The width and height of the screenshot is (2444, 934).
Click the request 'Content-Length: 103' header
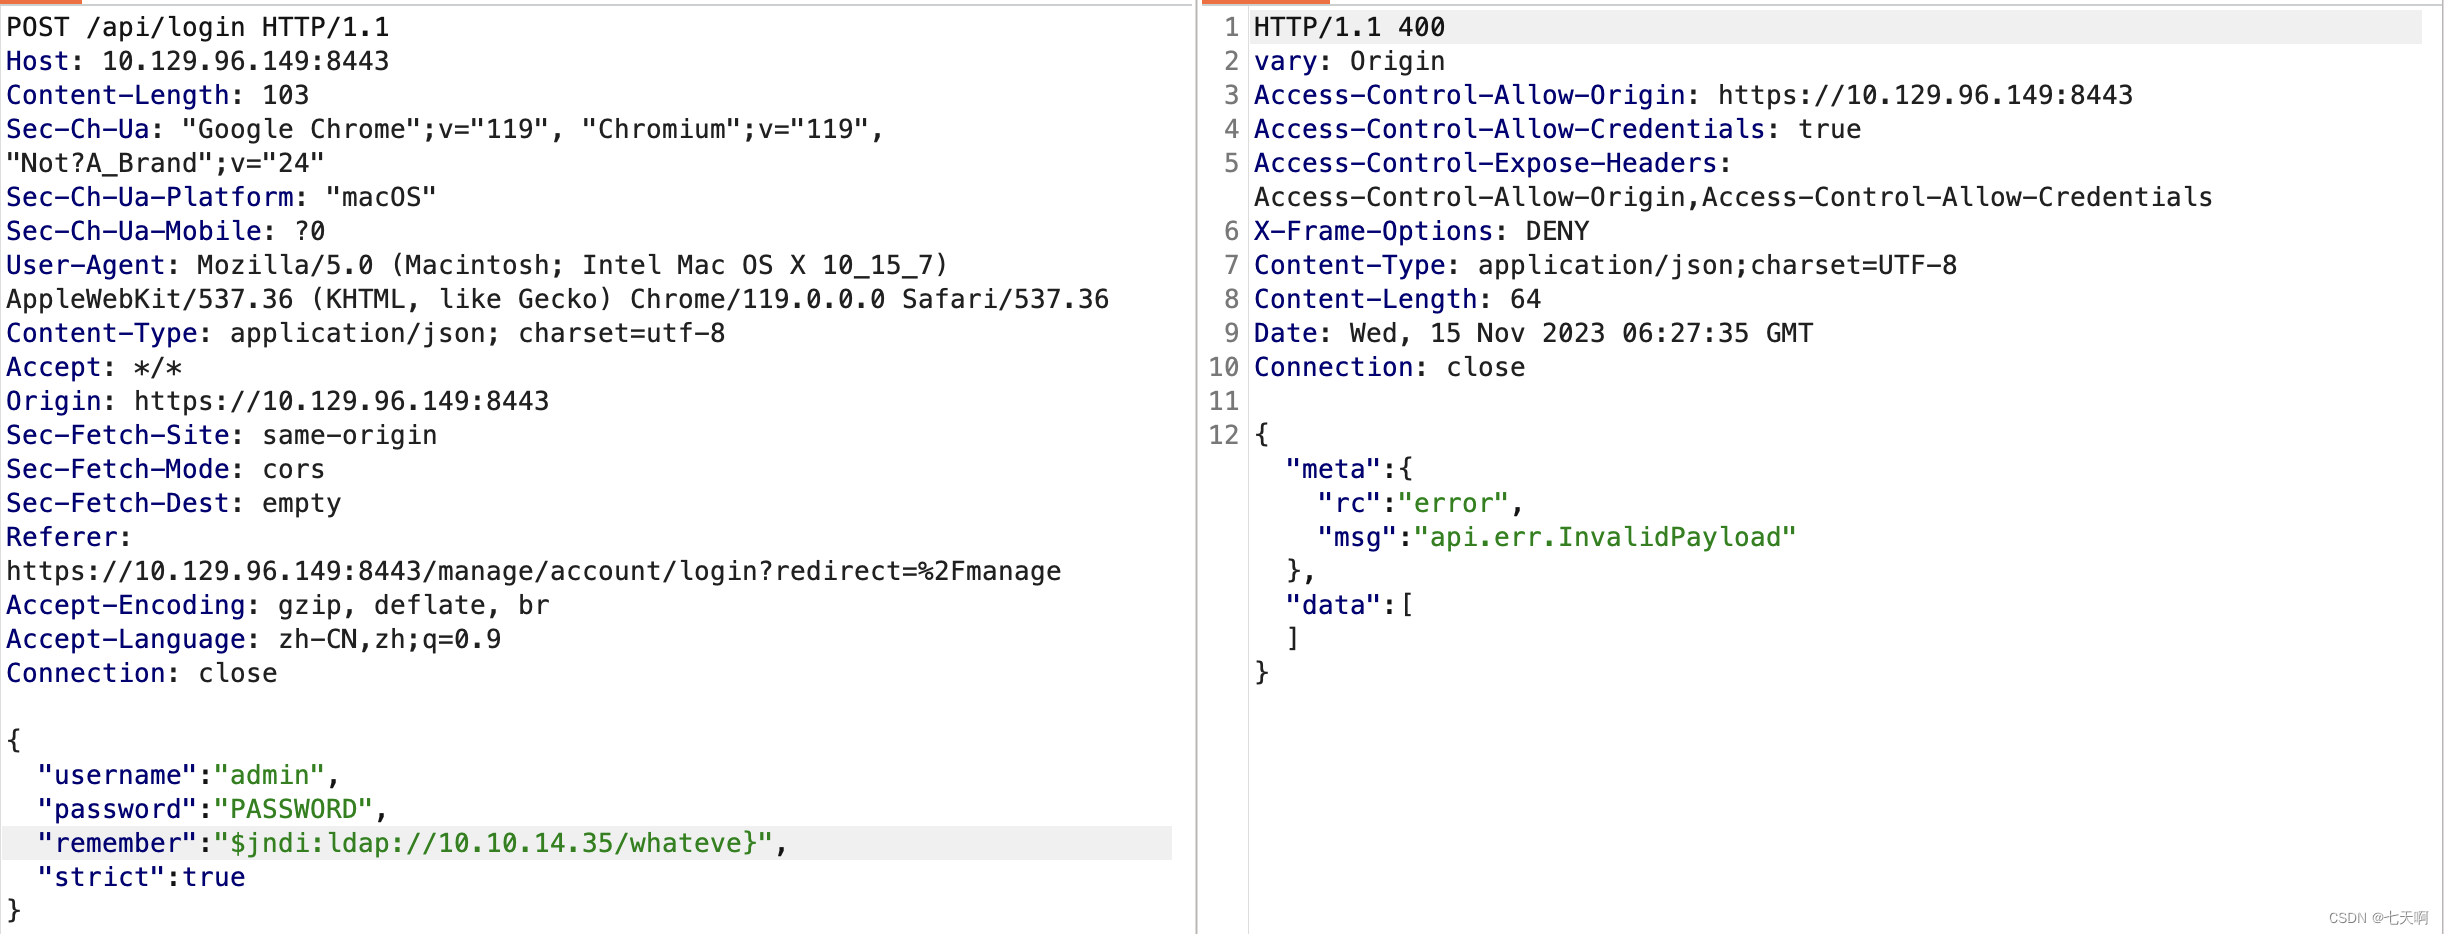158,95
